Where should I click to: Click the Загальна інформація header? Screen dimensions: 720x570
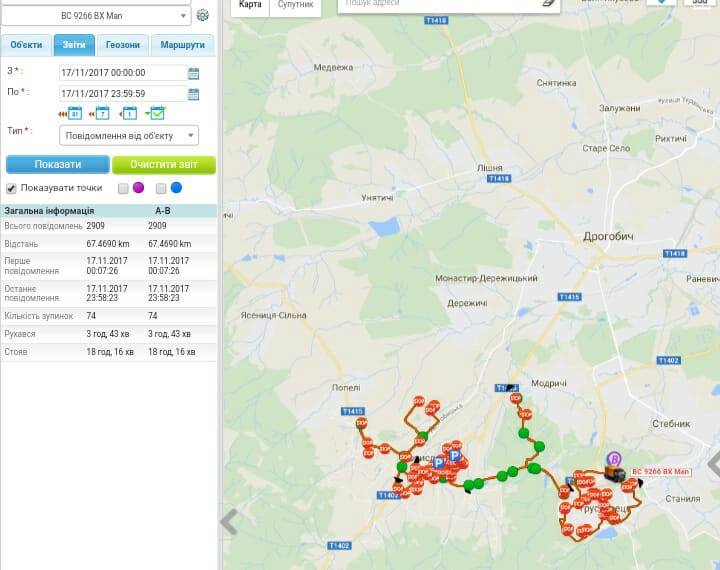(x=49, y=211)
